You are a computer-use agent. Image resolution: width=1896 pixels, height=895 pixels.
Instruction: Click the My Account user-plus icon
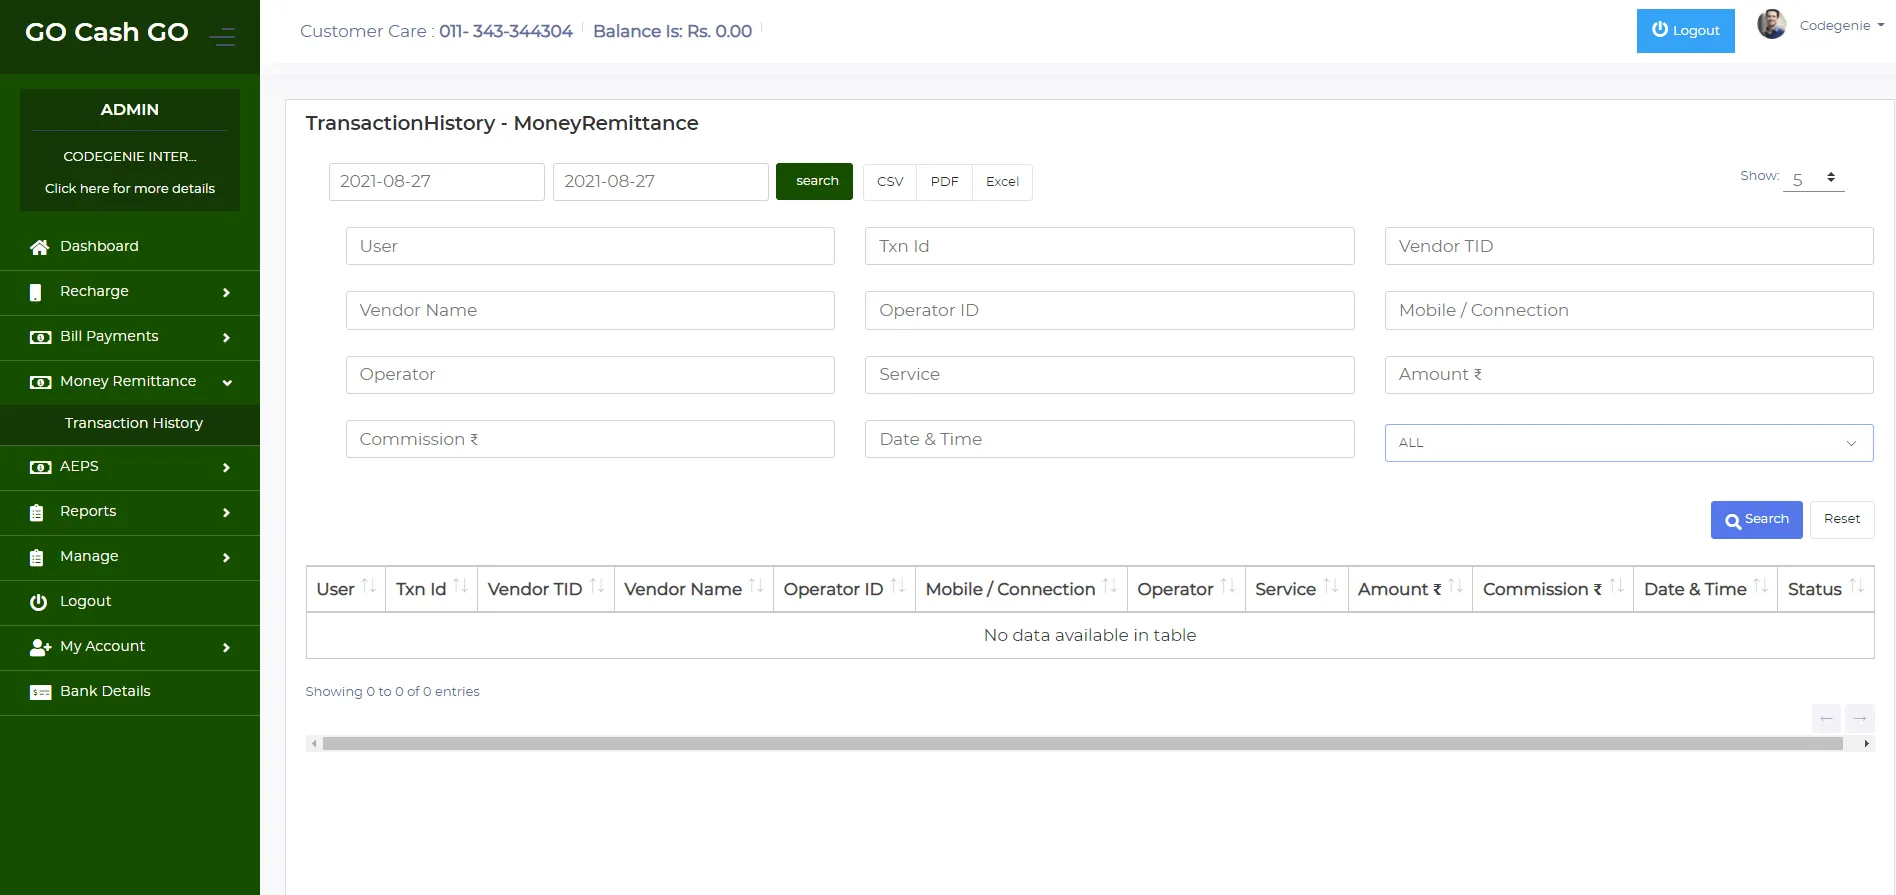click(40, 647)
